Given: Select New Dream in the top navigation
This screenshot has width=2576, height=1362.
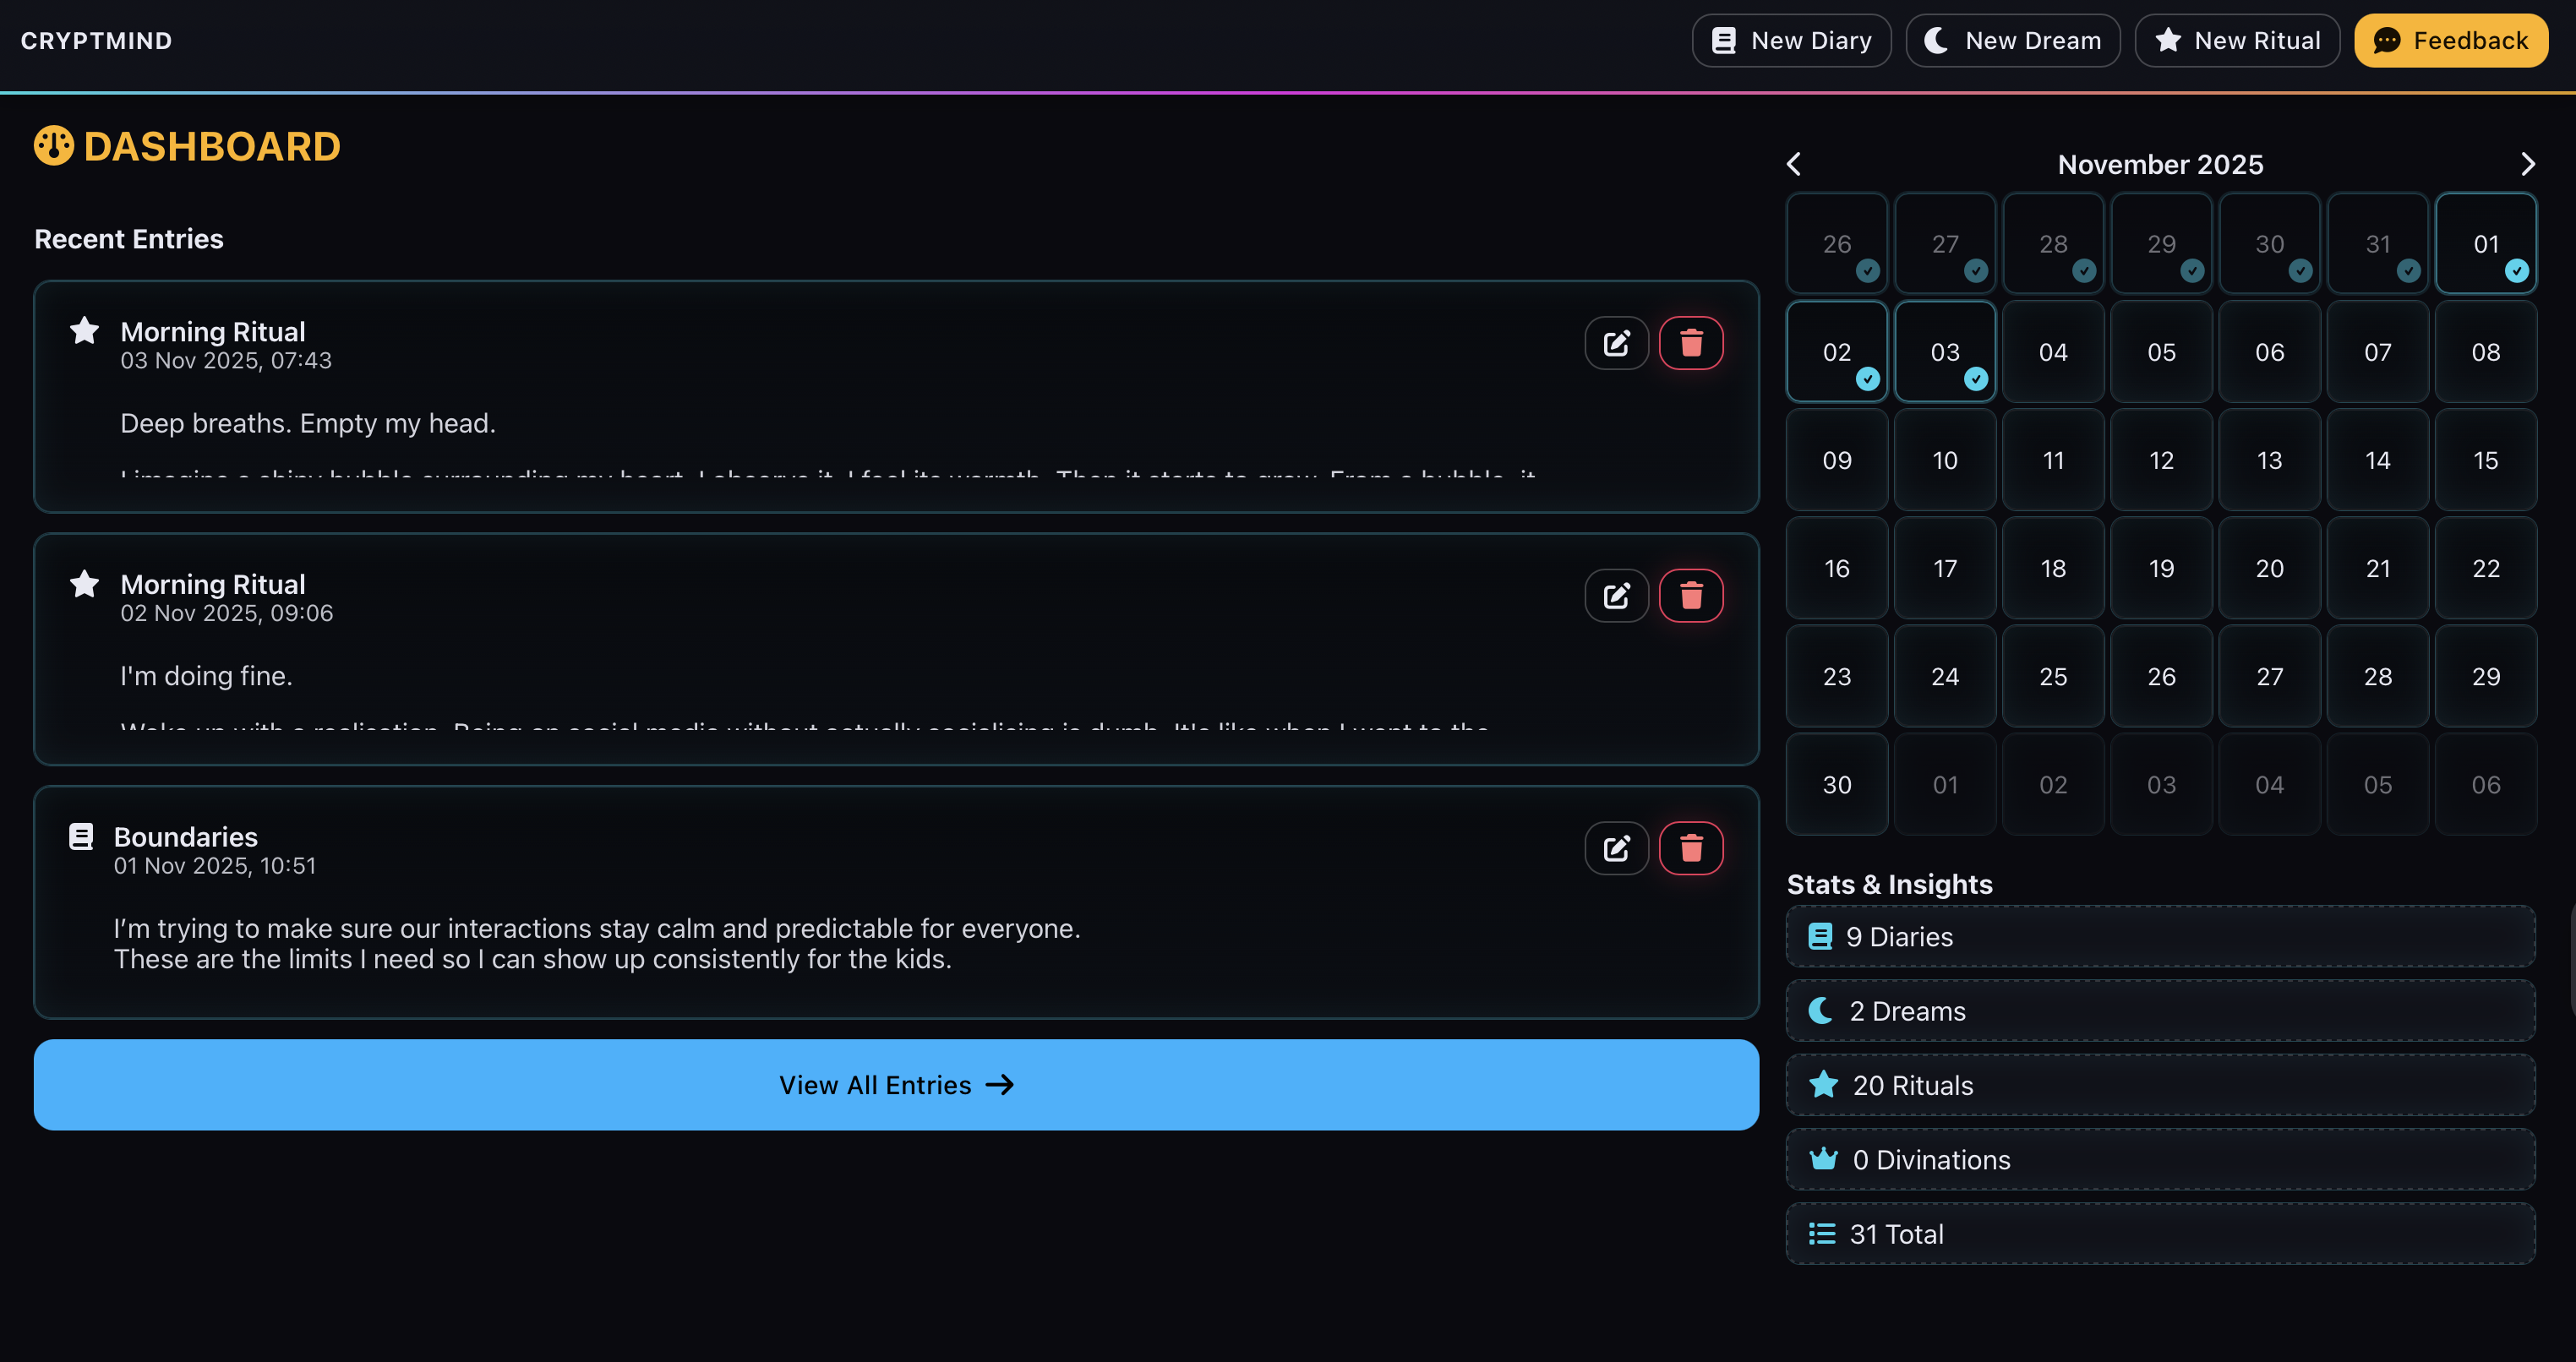Looking at the screenshot, I should tap(2012, 40).
